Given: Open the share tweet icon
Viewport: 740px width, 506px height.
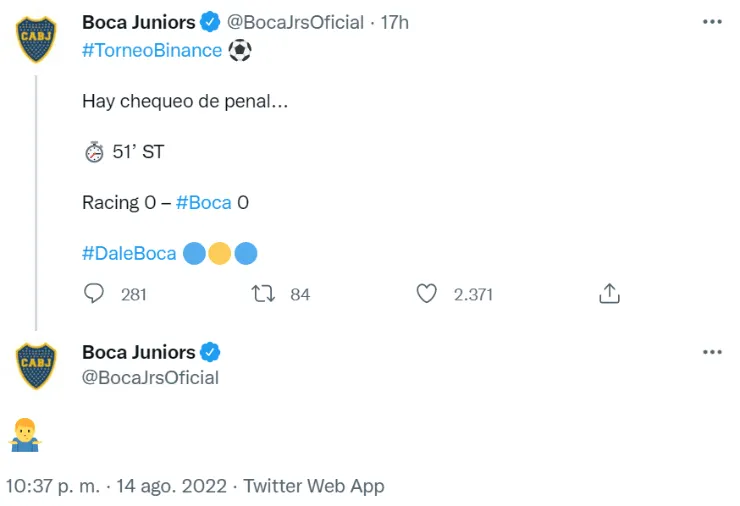Looking at the screenshot, I should click(x=610, y=294).
